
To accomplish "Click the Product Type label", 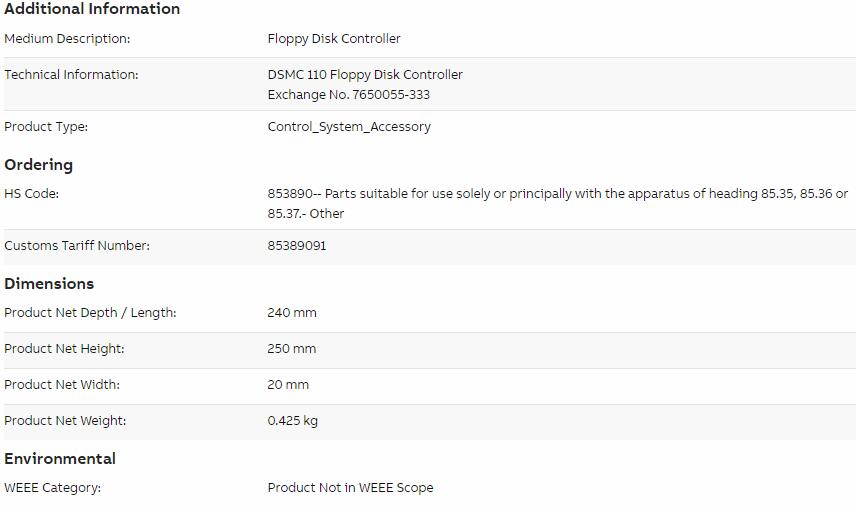I will pos(46,127).
